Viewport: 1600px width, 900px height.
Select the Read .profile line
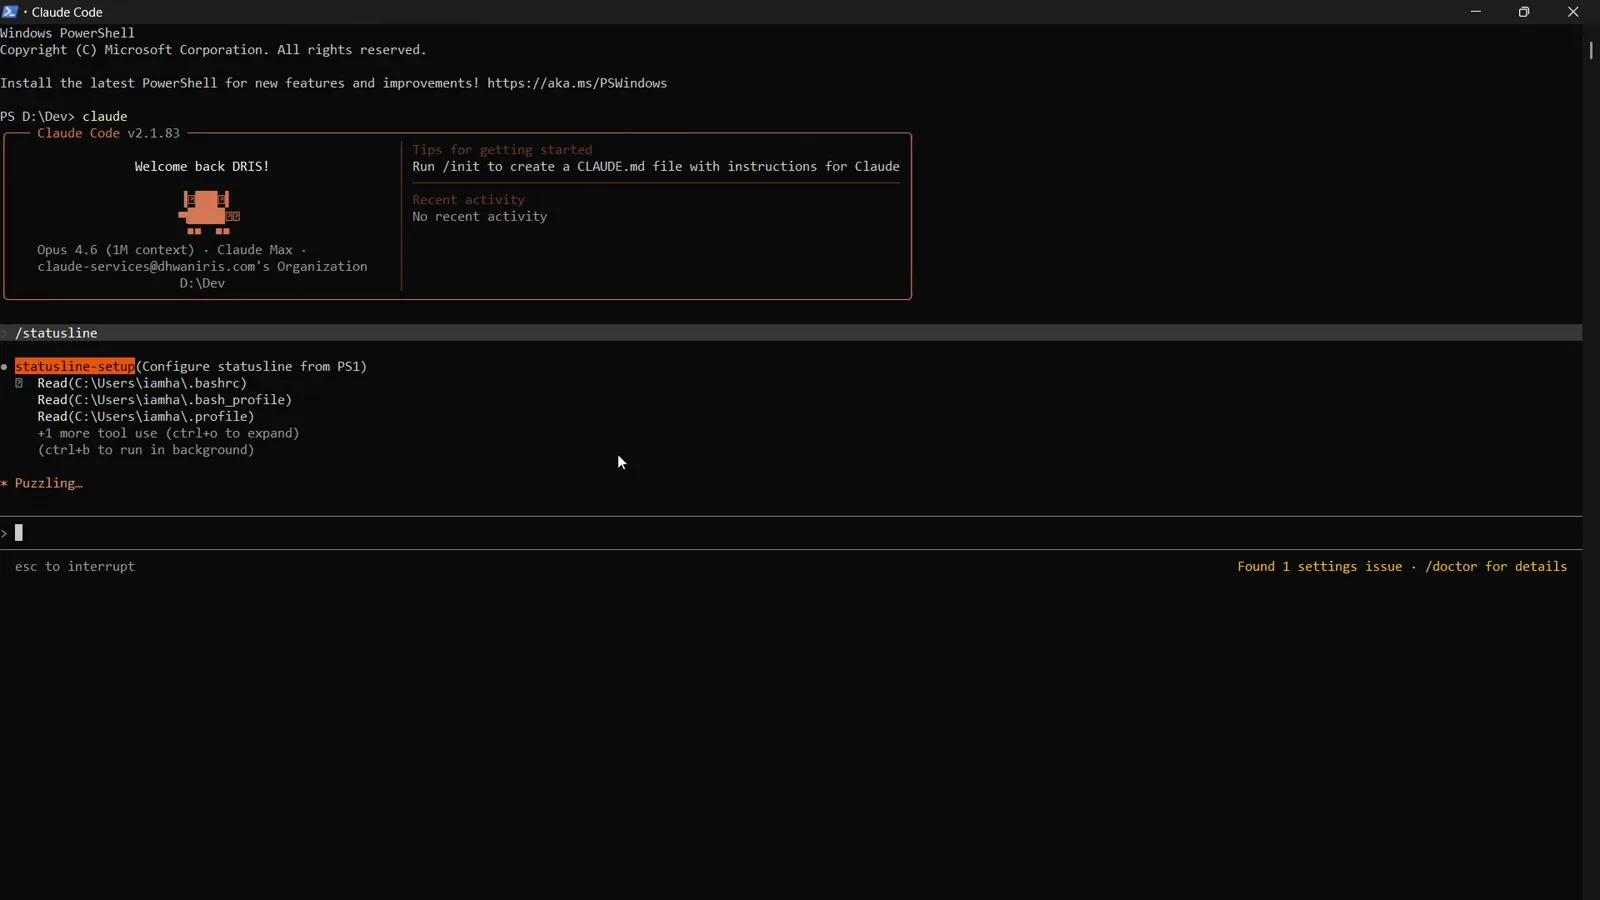[146, 417]
